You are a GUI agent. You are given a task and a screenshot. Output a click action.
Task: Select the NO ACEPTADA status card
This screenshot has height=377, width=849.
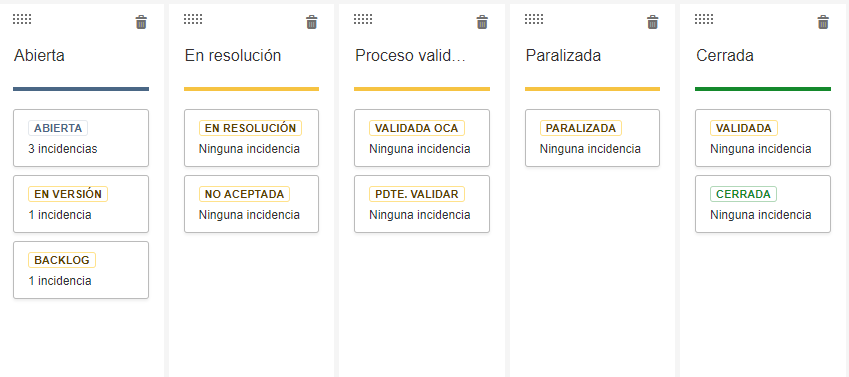point(251,204)
